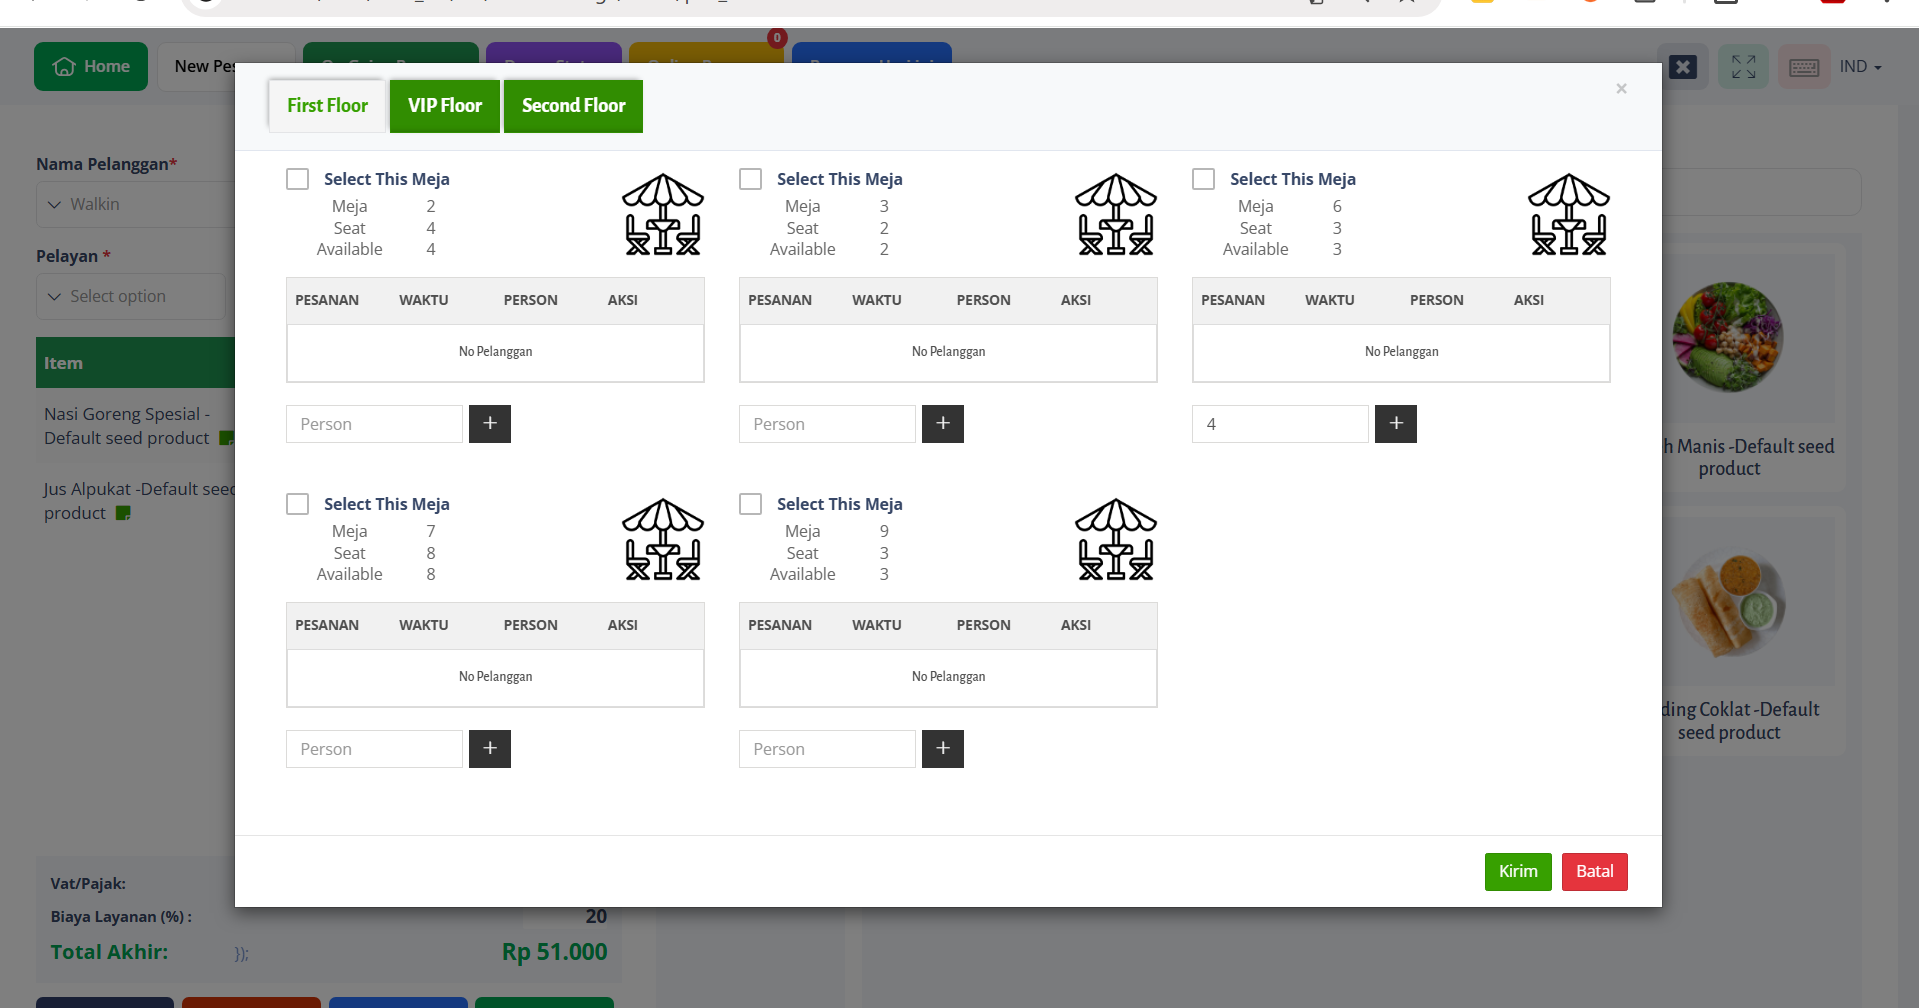Switch to the VIP Floor tab
1919x1008 pixels.
point(444,106)
